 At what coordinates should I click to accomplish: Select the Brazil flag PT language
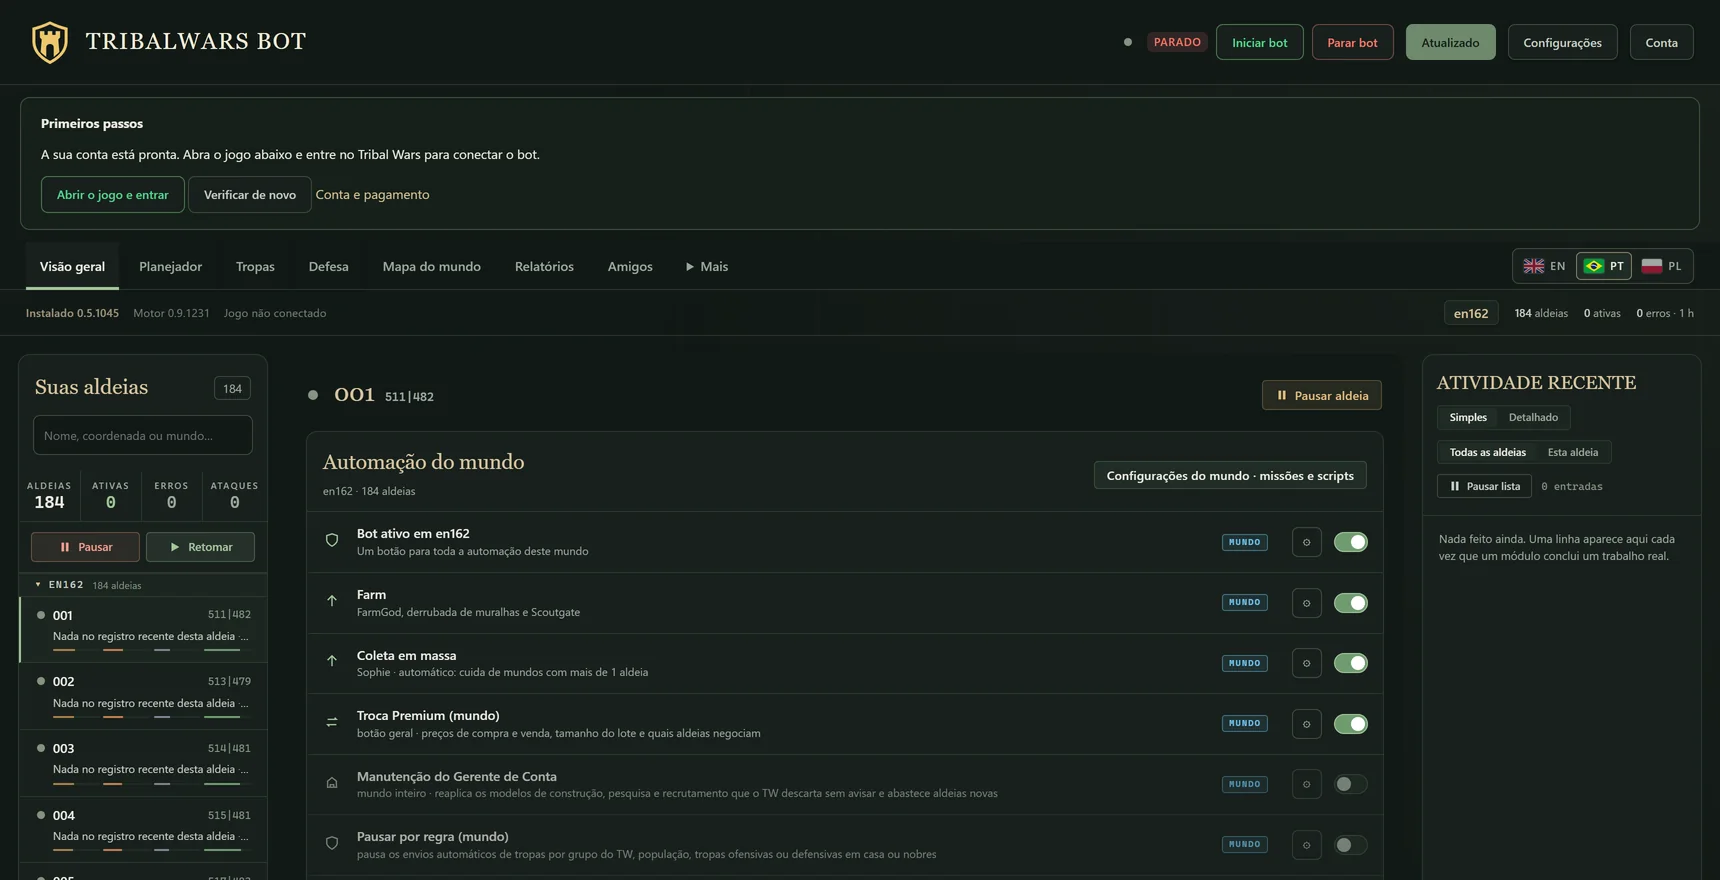point(1604,266)
